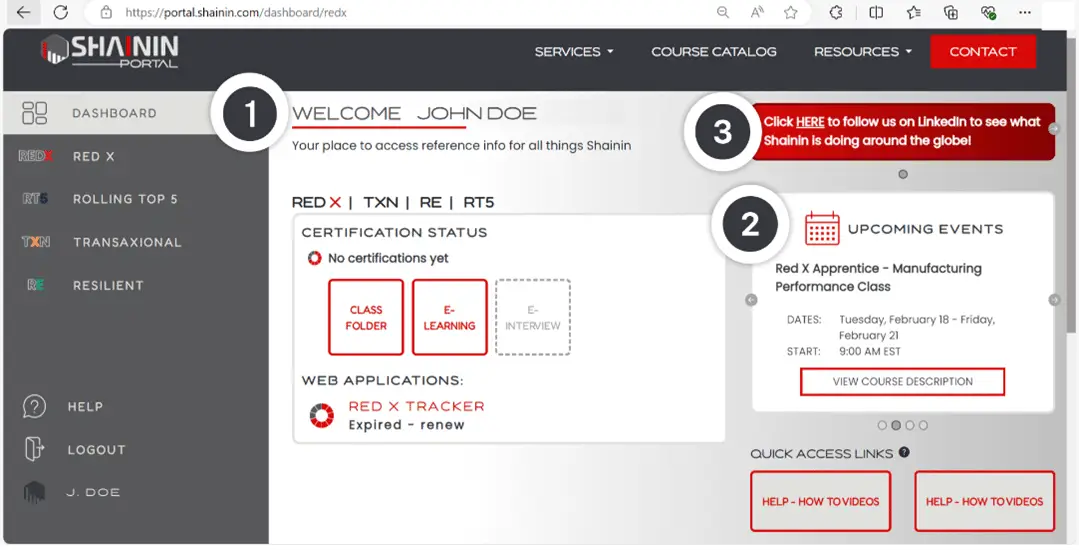Advance banner with its right arrow
The image size is (1079, 550).
[1054, 128]
